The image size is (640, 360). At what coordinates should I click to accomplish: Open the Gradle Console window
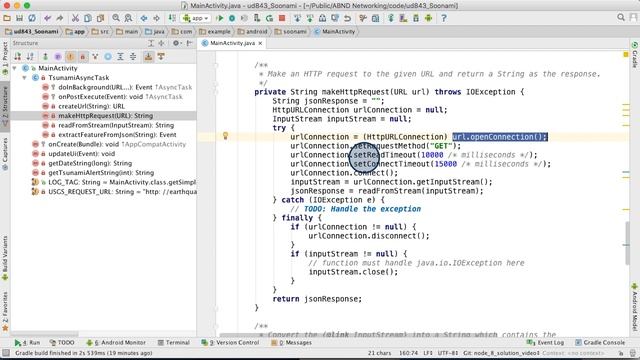pyautogui.click(x=600, y=342)
